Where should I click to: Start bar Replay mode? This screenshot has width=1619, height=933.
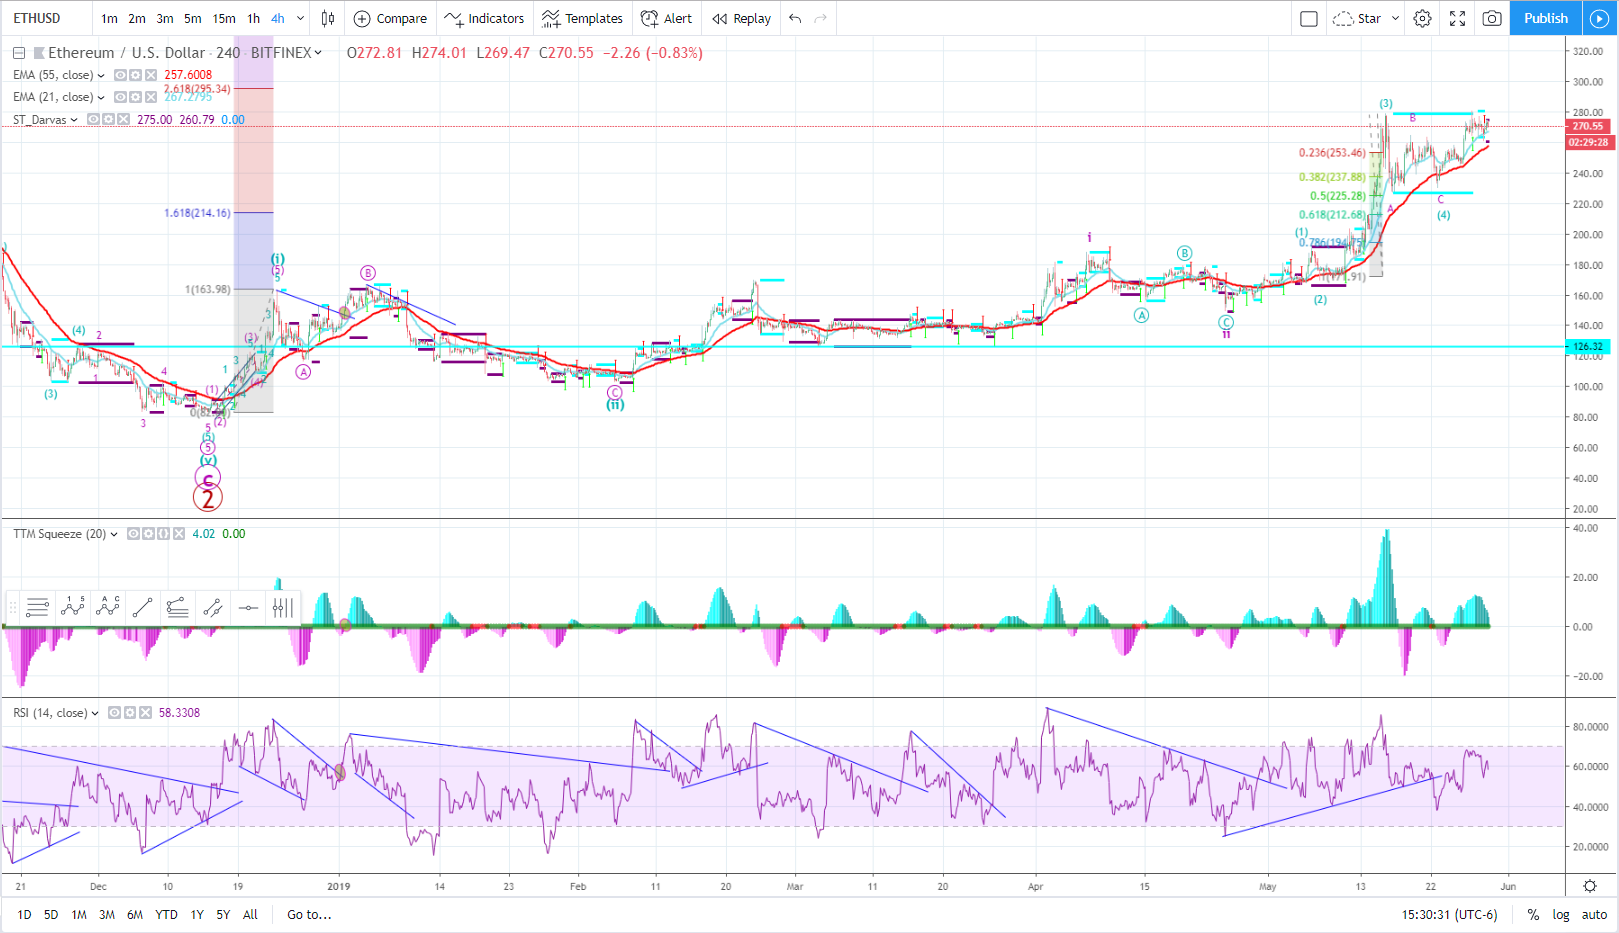point(741,18)
